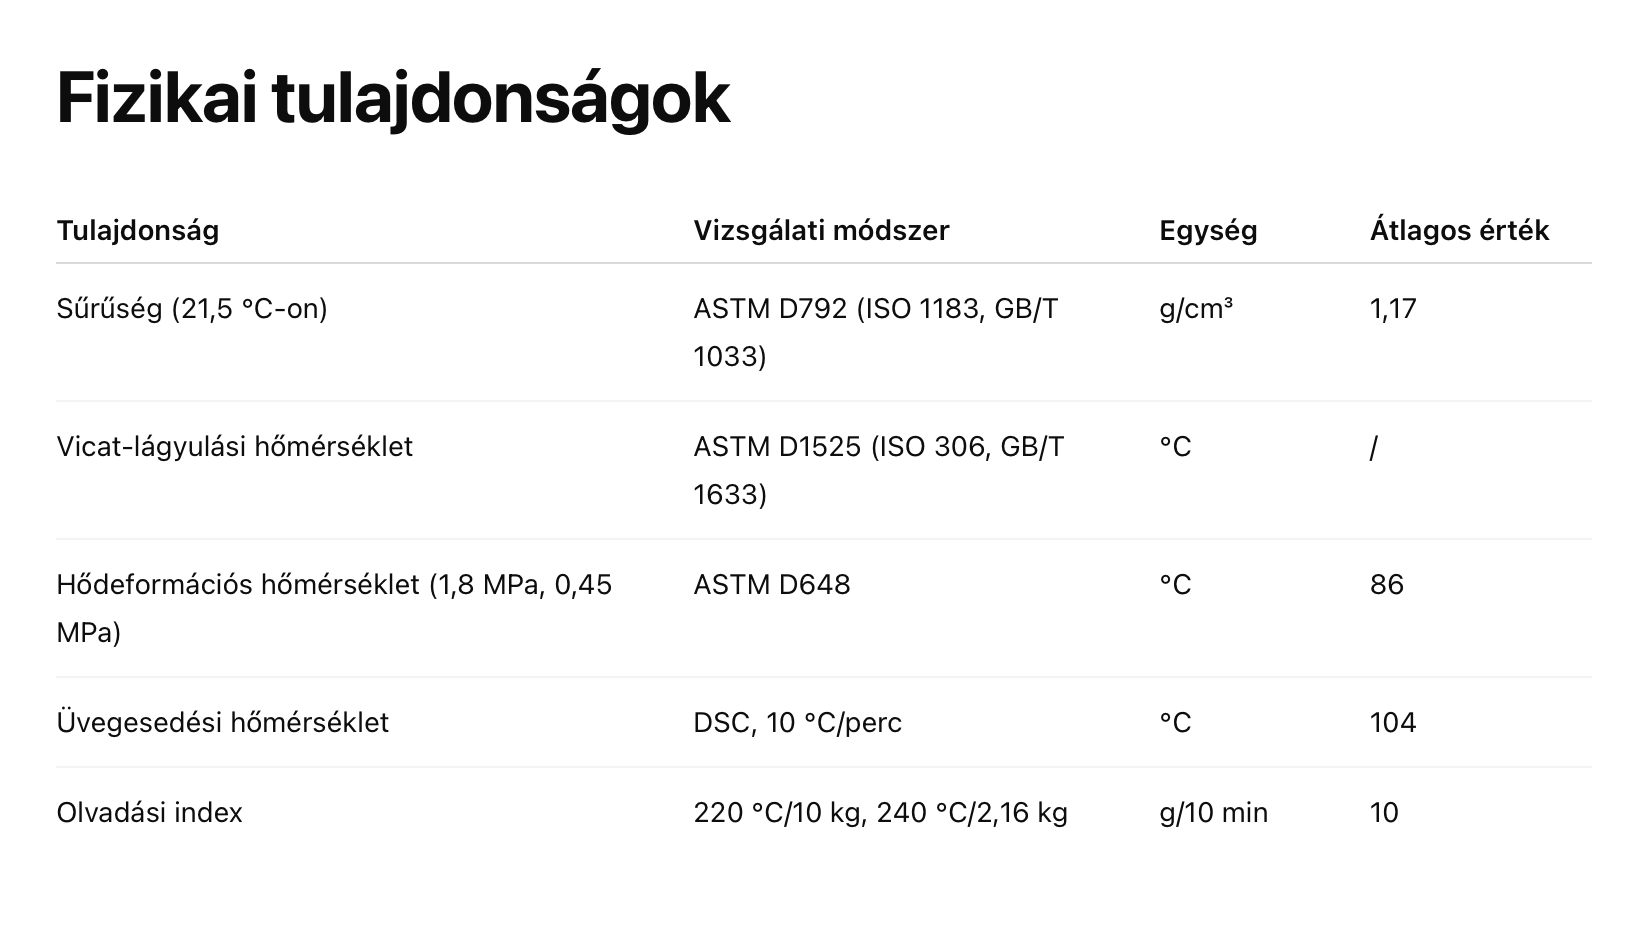Click the ASTM D648 cell
The width and height of the screenshot is (1638, 926).
point(772,584)
